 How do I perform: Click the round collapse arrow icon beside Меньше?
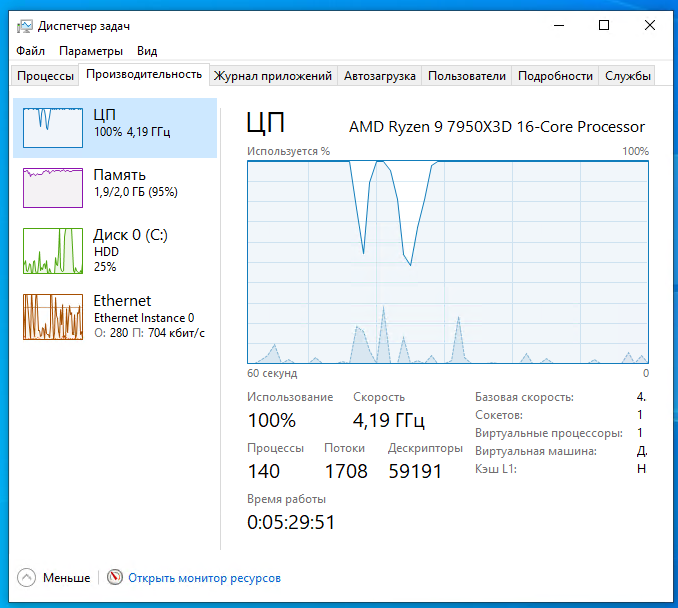pos(26,577)
